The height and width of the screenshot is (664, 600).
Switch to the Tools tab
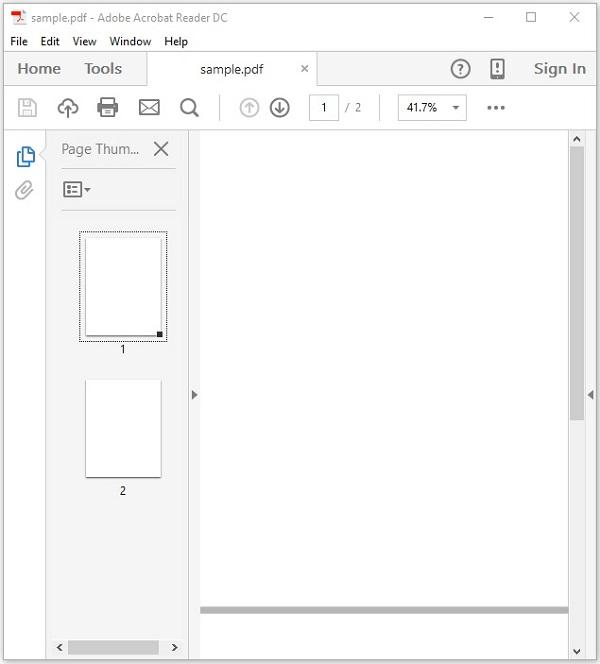(103, 69)
